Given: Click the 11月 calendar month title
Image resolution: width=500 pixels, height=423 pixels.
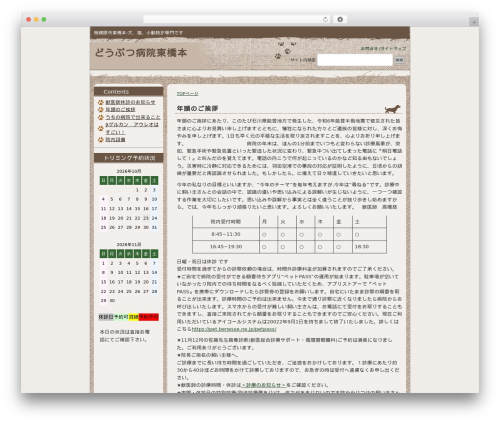Looking at the screenshot, I should coord(129,245).
